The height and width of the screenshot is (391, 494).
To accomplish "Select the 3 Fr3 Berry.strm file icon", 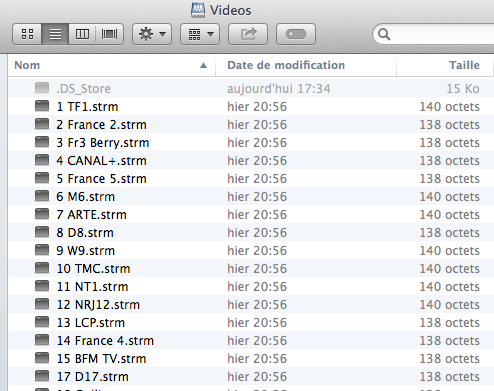I will (42, 142).
